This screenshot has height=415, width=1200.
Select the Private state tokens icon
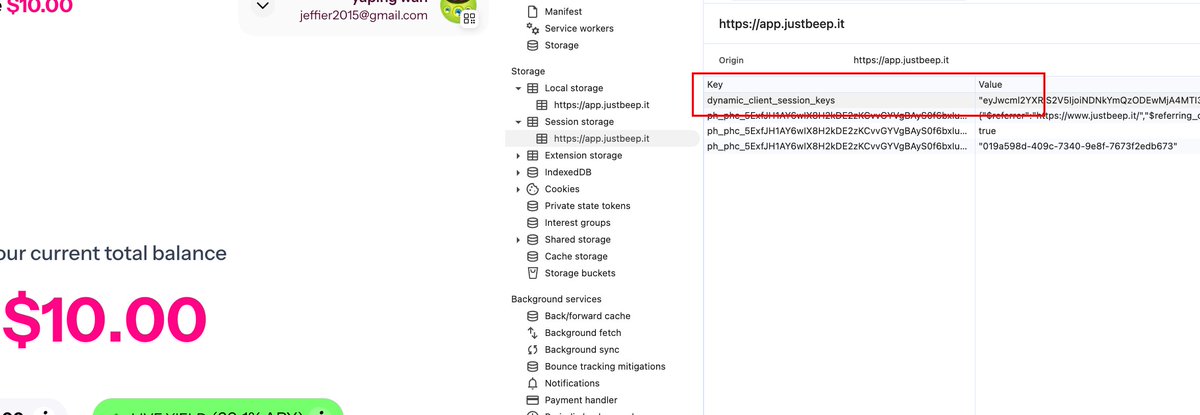pyautogui.click(x=533, y=206)
